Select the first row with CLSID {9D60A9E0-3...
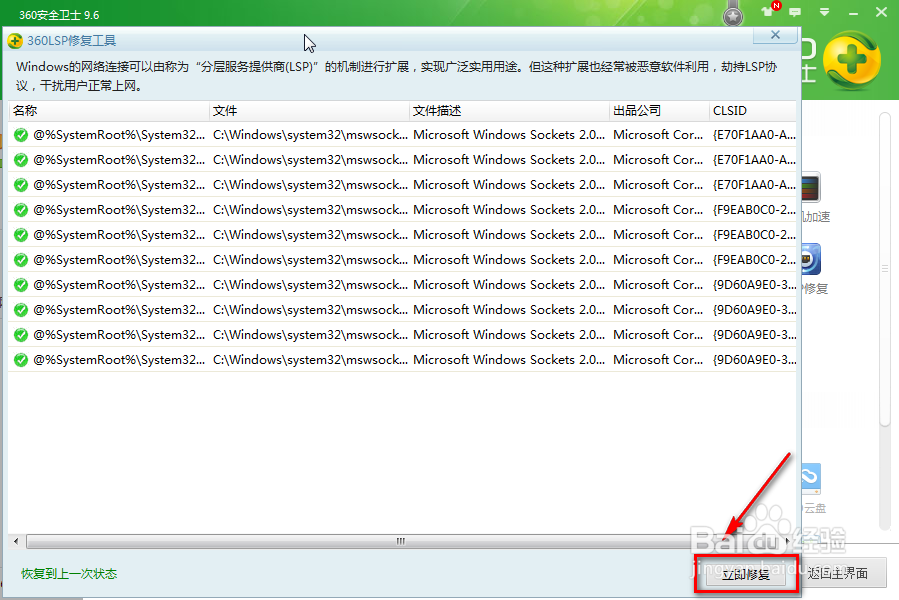 coord(402,285)
